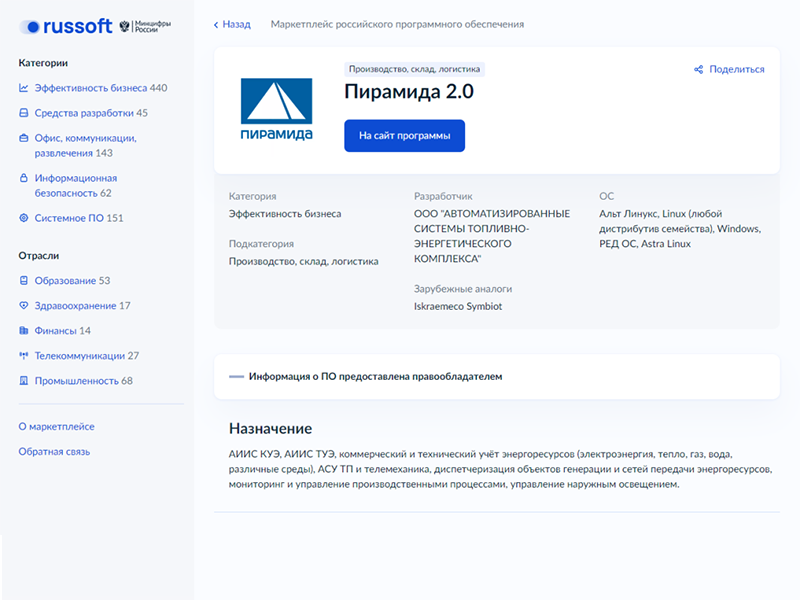The height and width of the screenshot is (600, 800).
Task: Click the Категории sidebar heading
Action: [x=43, y=63]
